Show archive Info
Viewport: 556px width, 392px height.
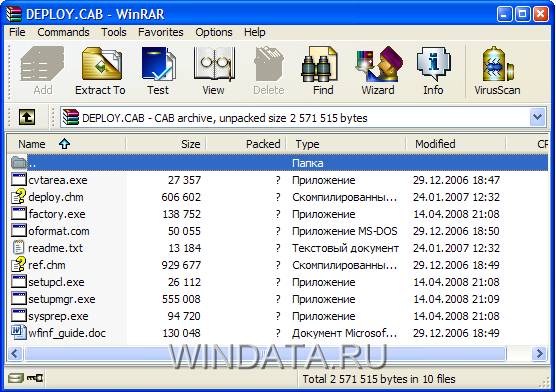click(x=433, y=71)
